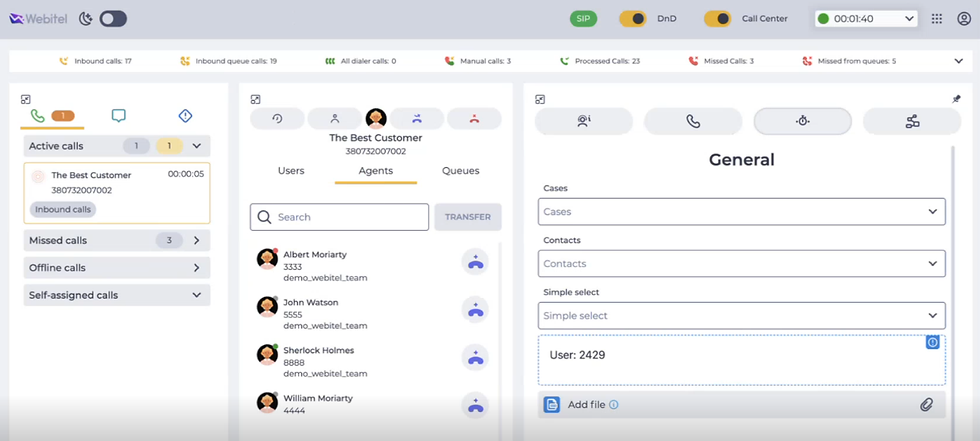Click the TRANSFER button
Image resolution: width=980 pixels, height=441 pixels.
pos(468,217)
